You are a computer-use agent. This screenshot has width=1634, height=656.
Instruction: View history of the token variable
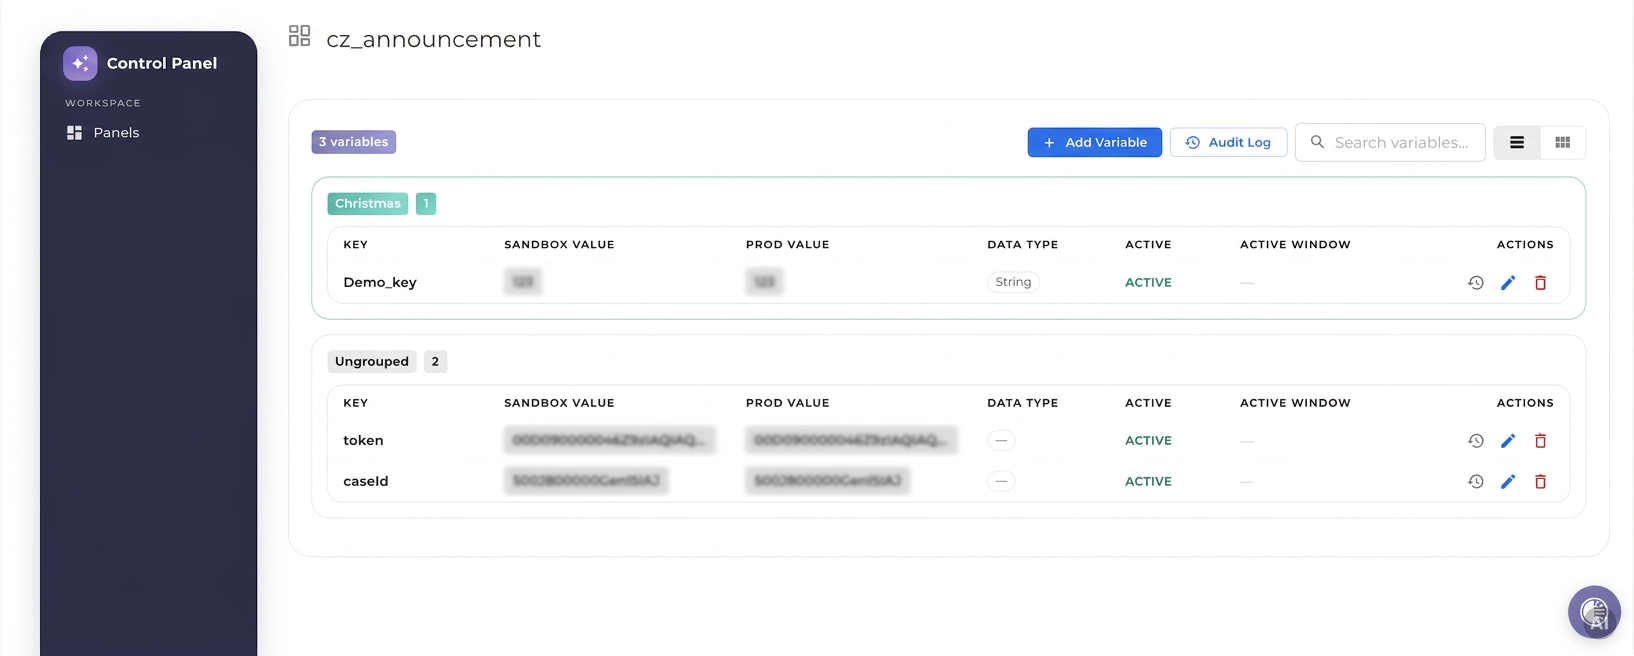(1475, 441)
